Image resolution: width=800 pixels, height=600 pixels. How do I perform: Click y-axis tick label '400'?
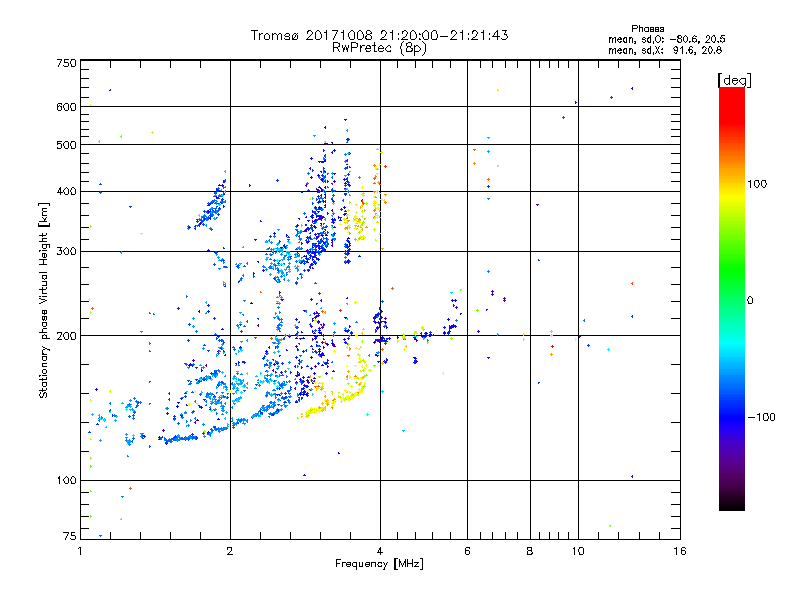66,192
